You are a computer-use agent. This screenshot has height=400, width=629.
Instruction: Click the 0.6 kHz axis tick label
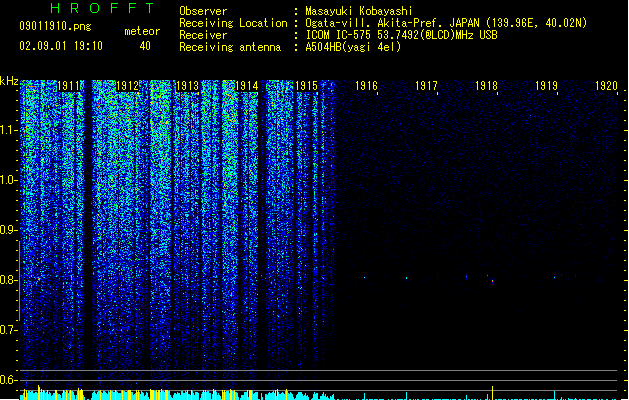[x=8, y=380]
